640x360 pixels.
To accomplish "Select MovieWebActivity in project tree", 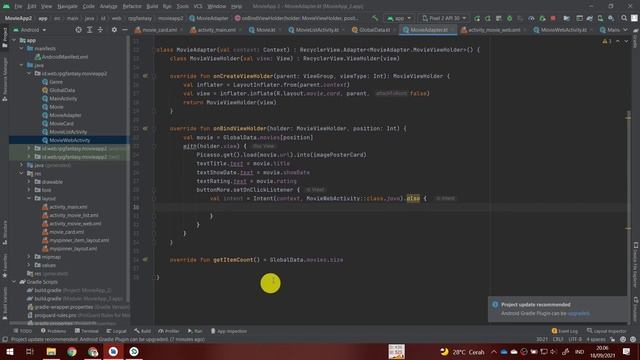I will (x=69, y=140).
